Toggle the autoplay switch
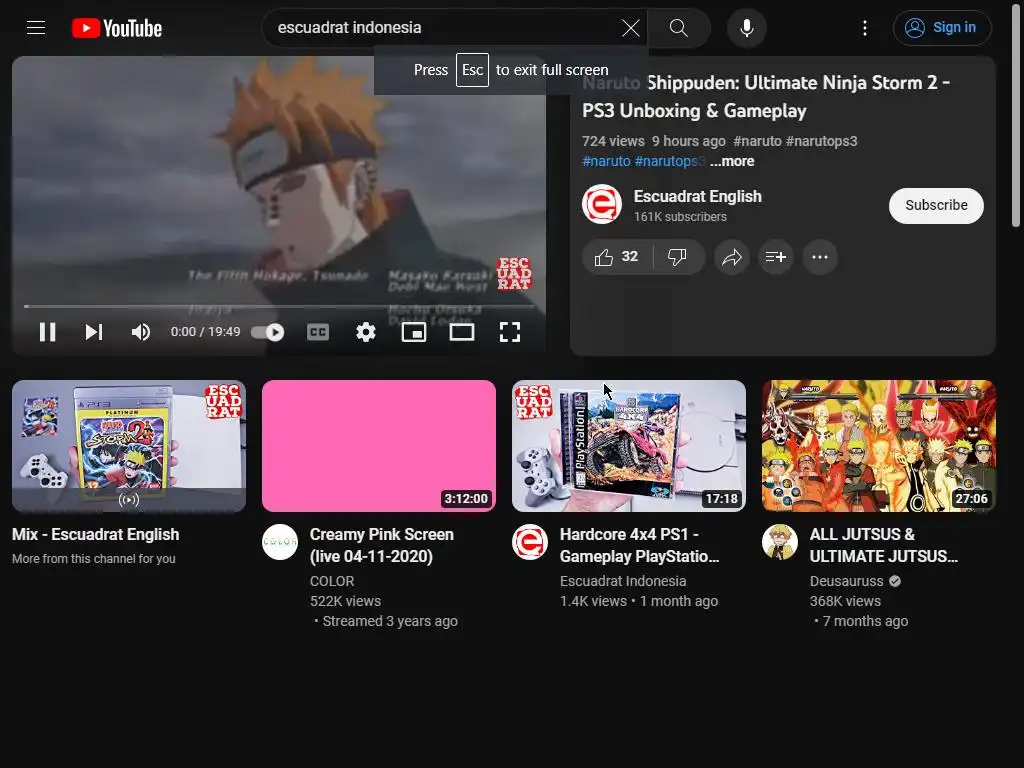Image resolution: width=1024 pixels, height=768 pixels. pyautogui.click(x=268, y=332)
